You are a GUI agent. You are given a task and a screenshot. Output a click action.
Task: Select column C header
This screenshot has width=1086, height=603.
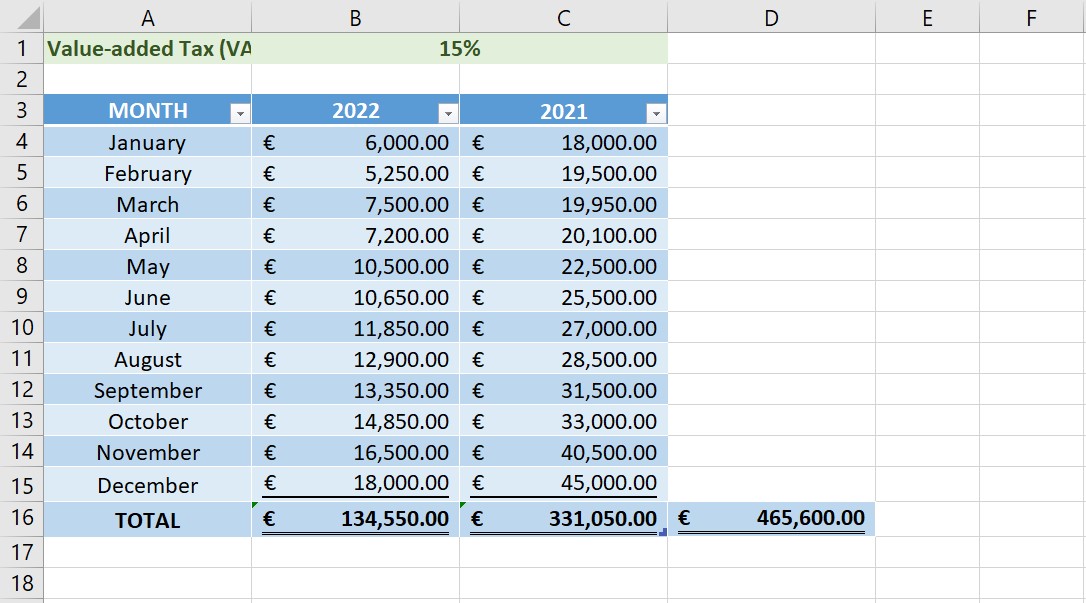pyautogui.click(x=564, y=17)
